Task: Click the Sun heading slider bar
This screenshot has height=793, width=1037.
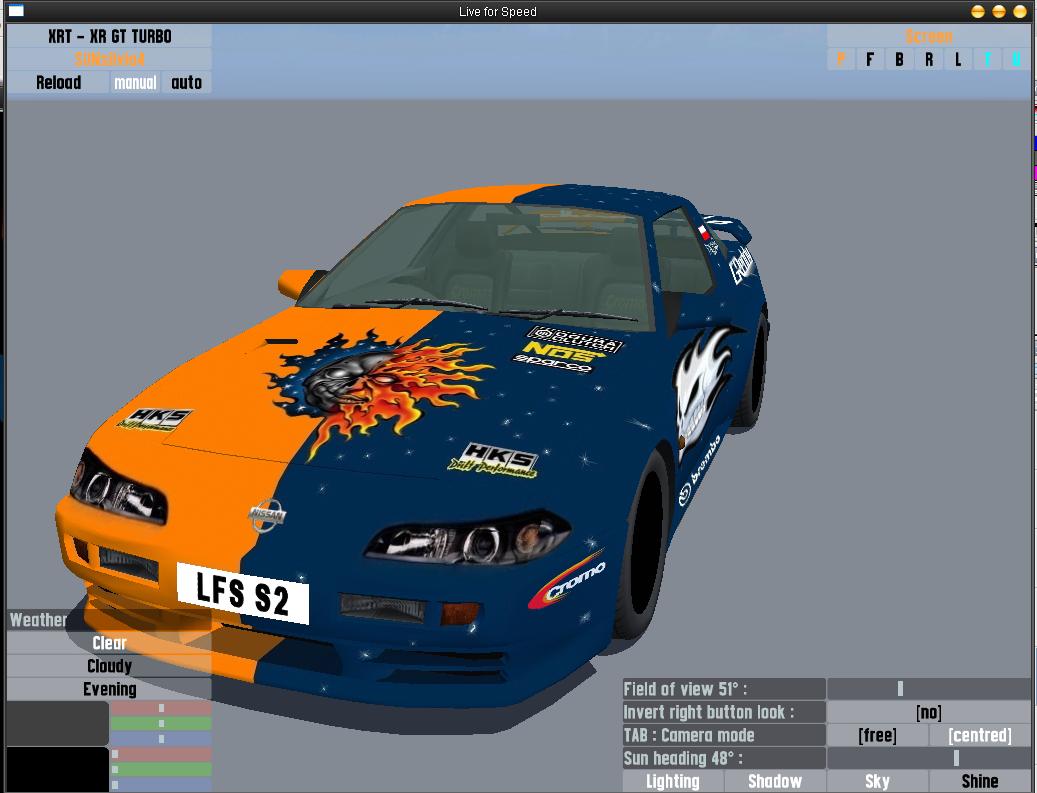Action: tap(929, 758)
